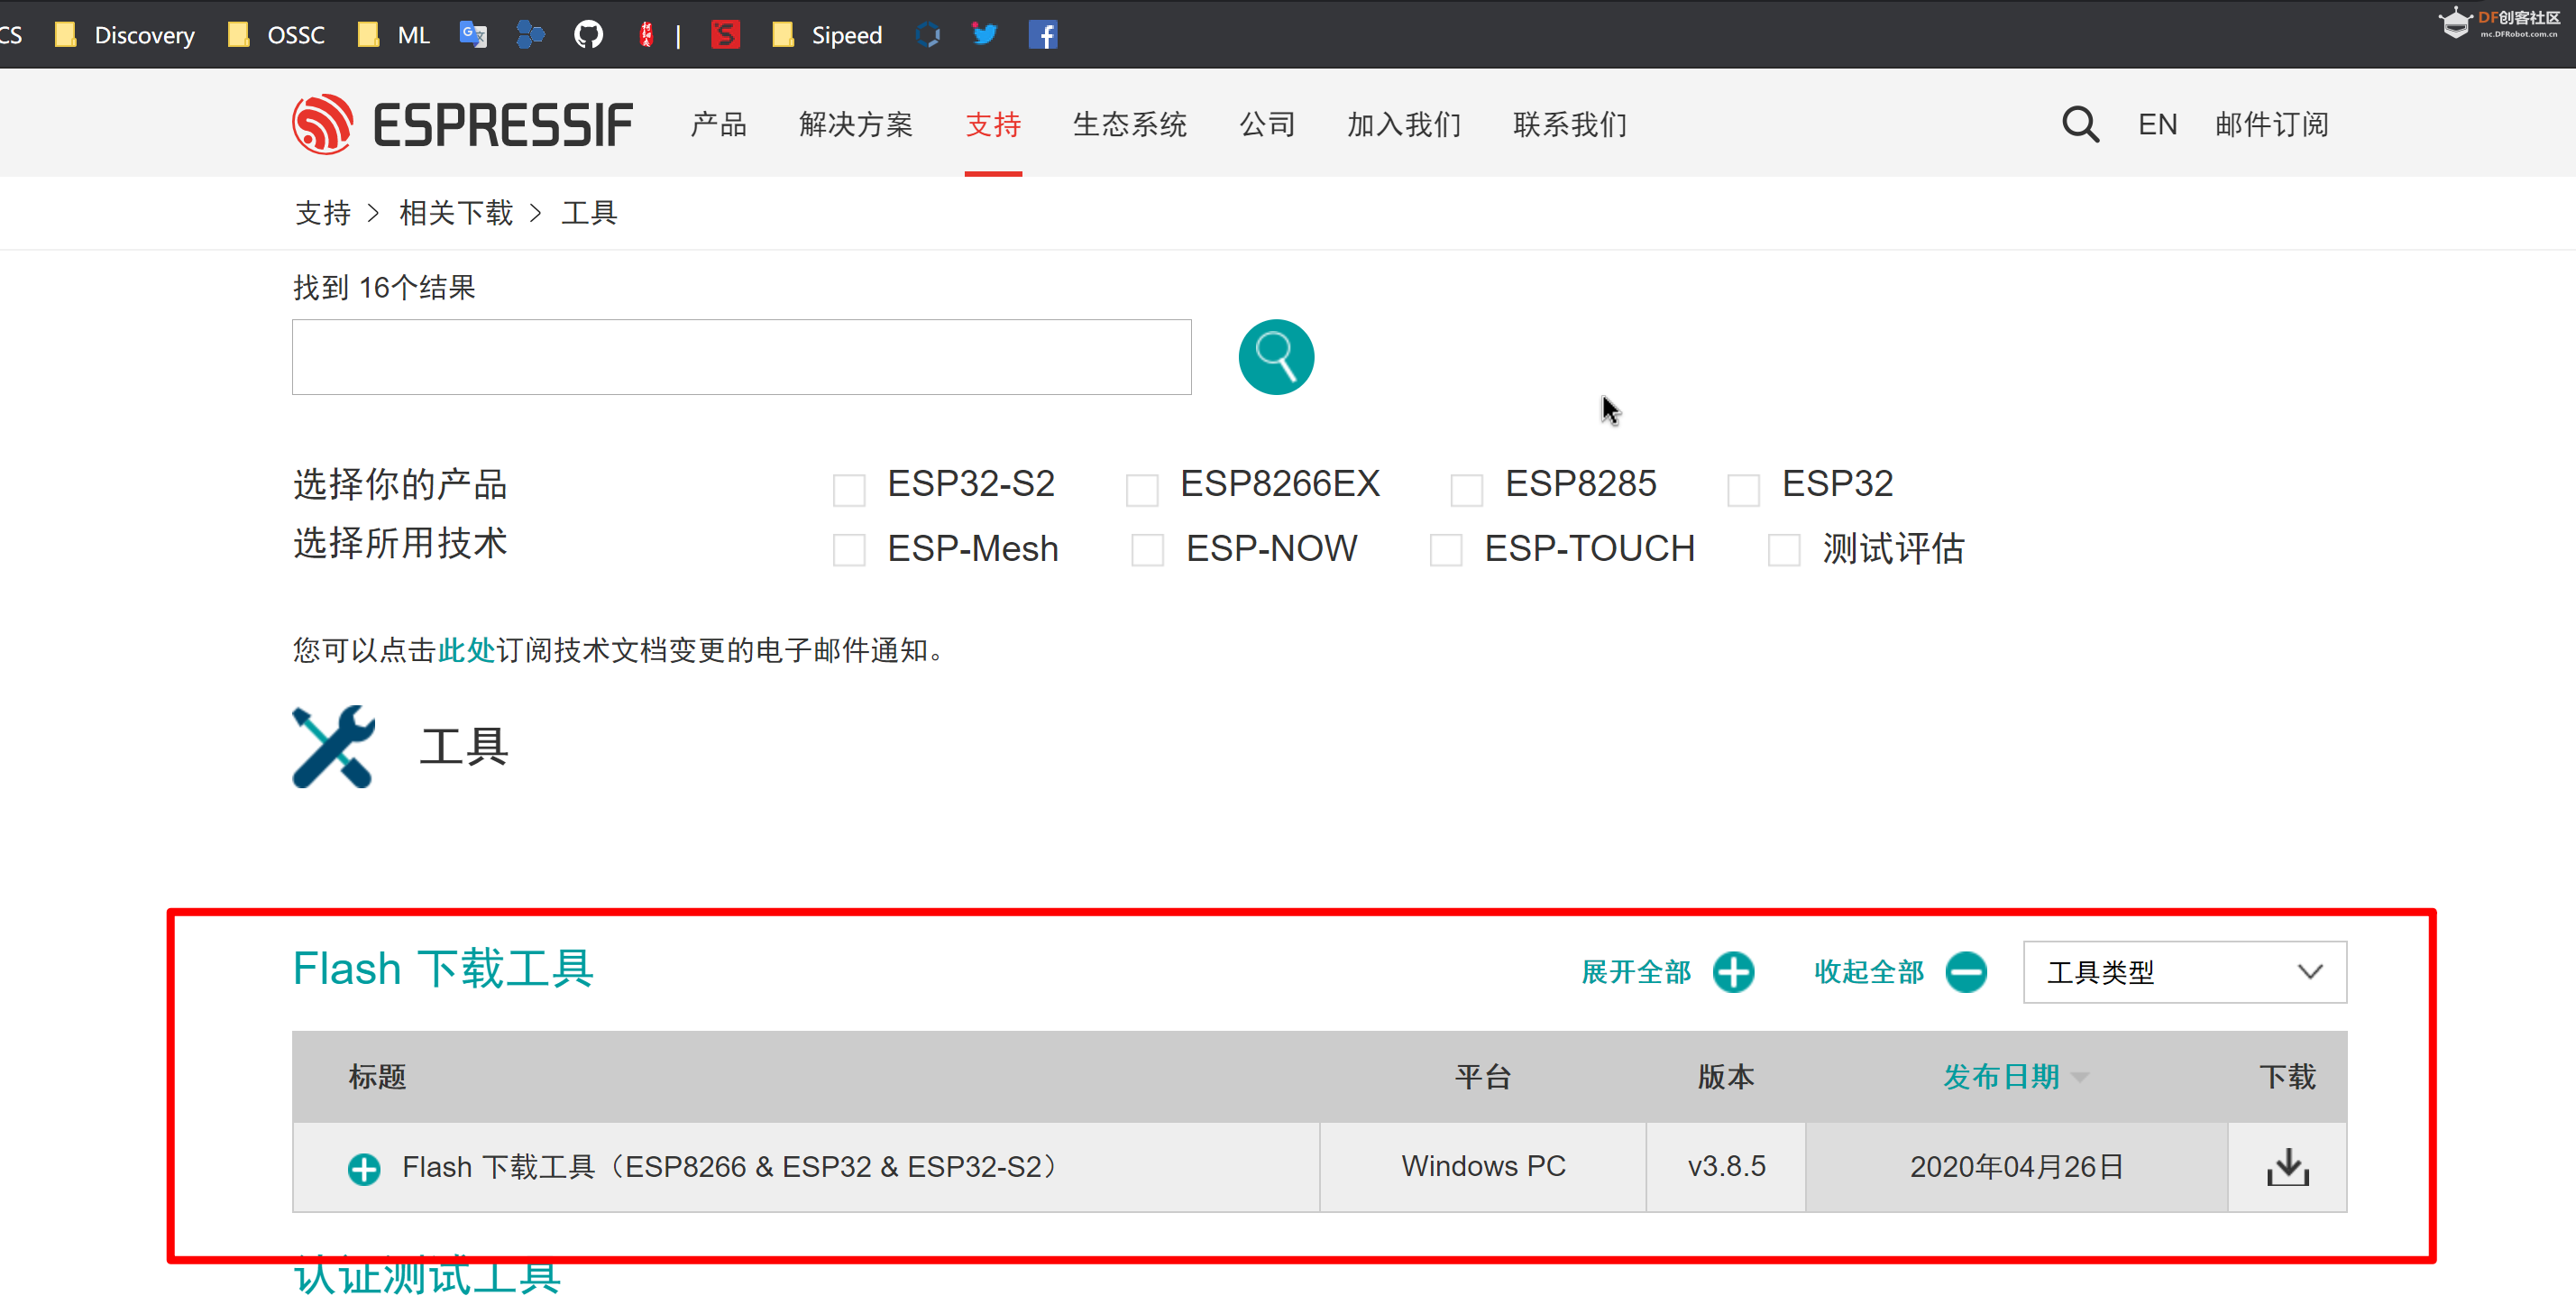The height and width of the screenshot is (1314, 2576).
Task: Open the 加入我们 menu
Action: (1404, 124)
